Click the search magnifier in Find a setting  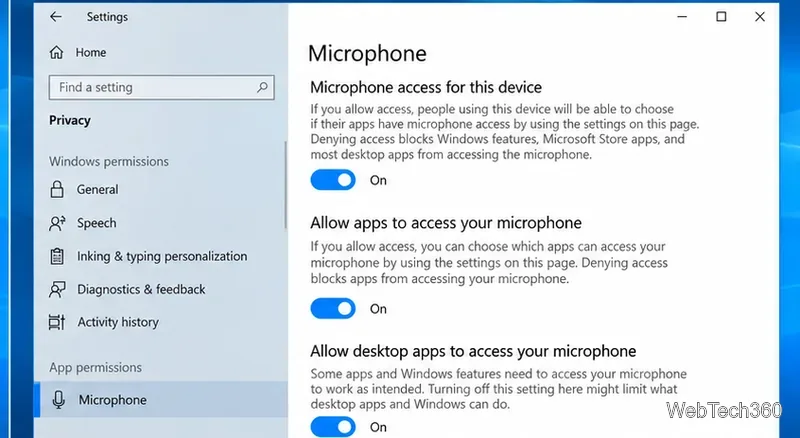coord(262,87)
